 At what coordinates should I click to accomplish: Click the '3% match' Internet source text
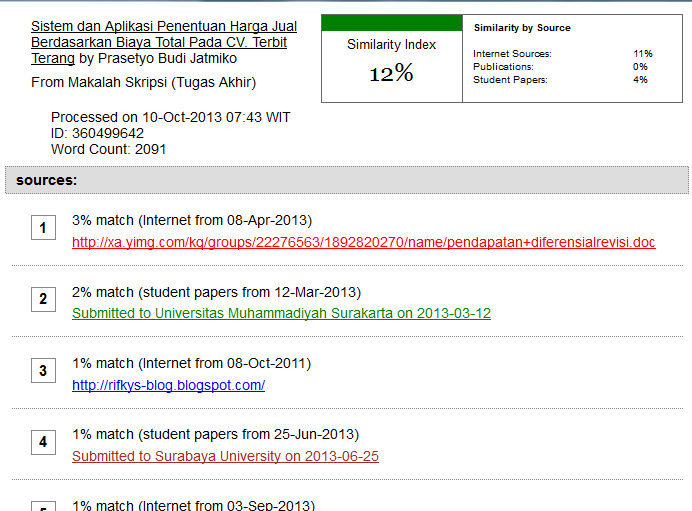click(x=192, y=220)
